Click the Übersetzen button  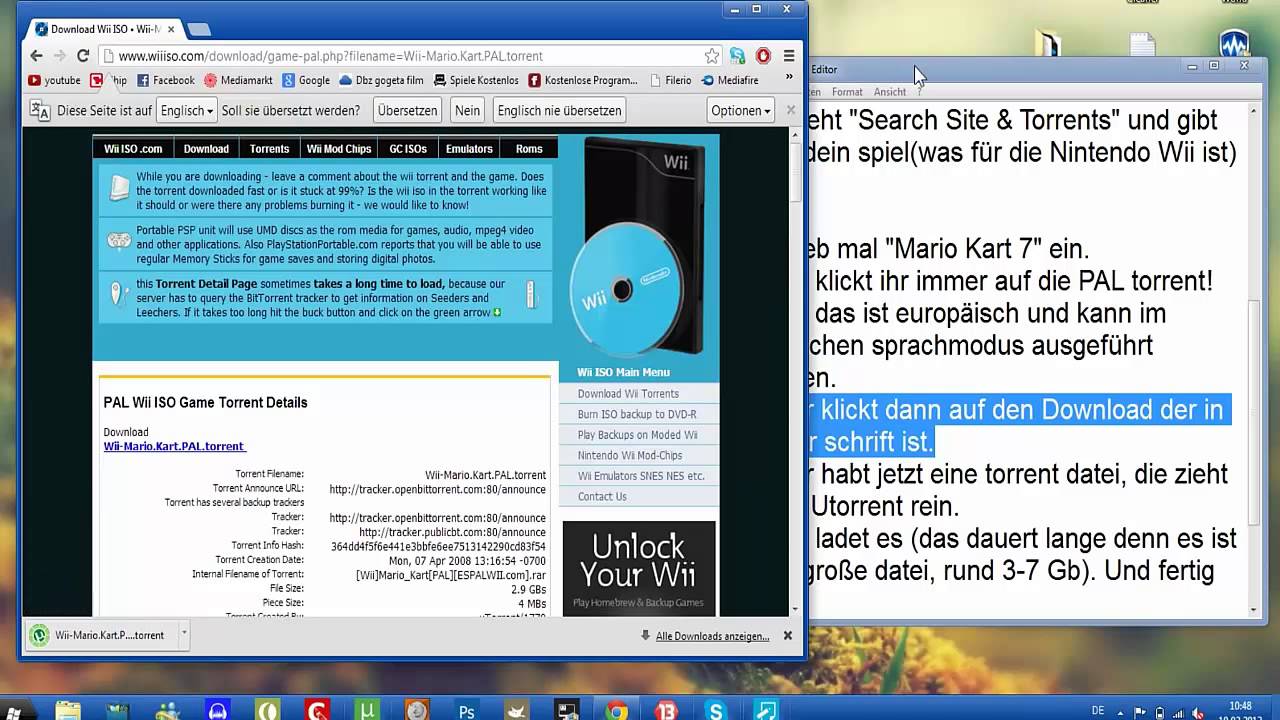tap(407, 110)
